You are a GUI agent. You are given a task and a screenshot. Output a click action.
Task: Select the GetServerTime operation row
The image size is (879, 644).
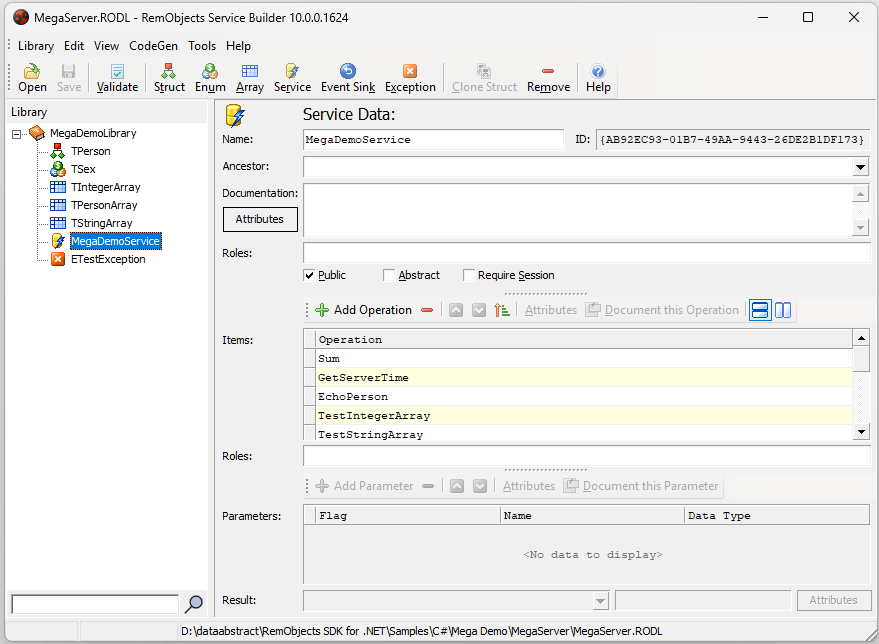[583, 378]
